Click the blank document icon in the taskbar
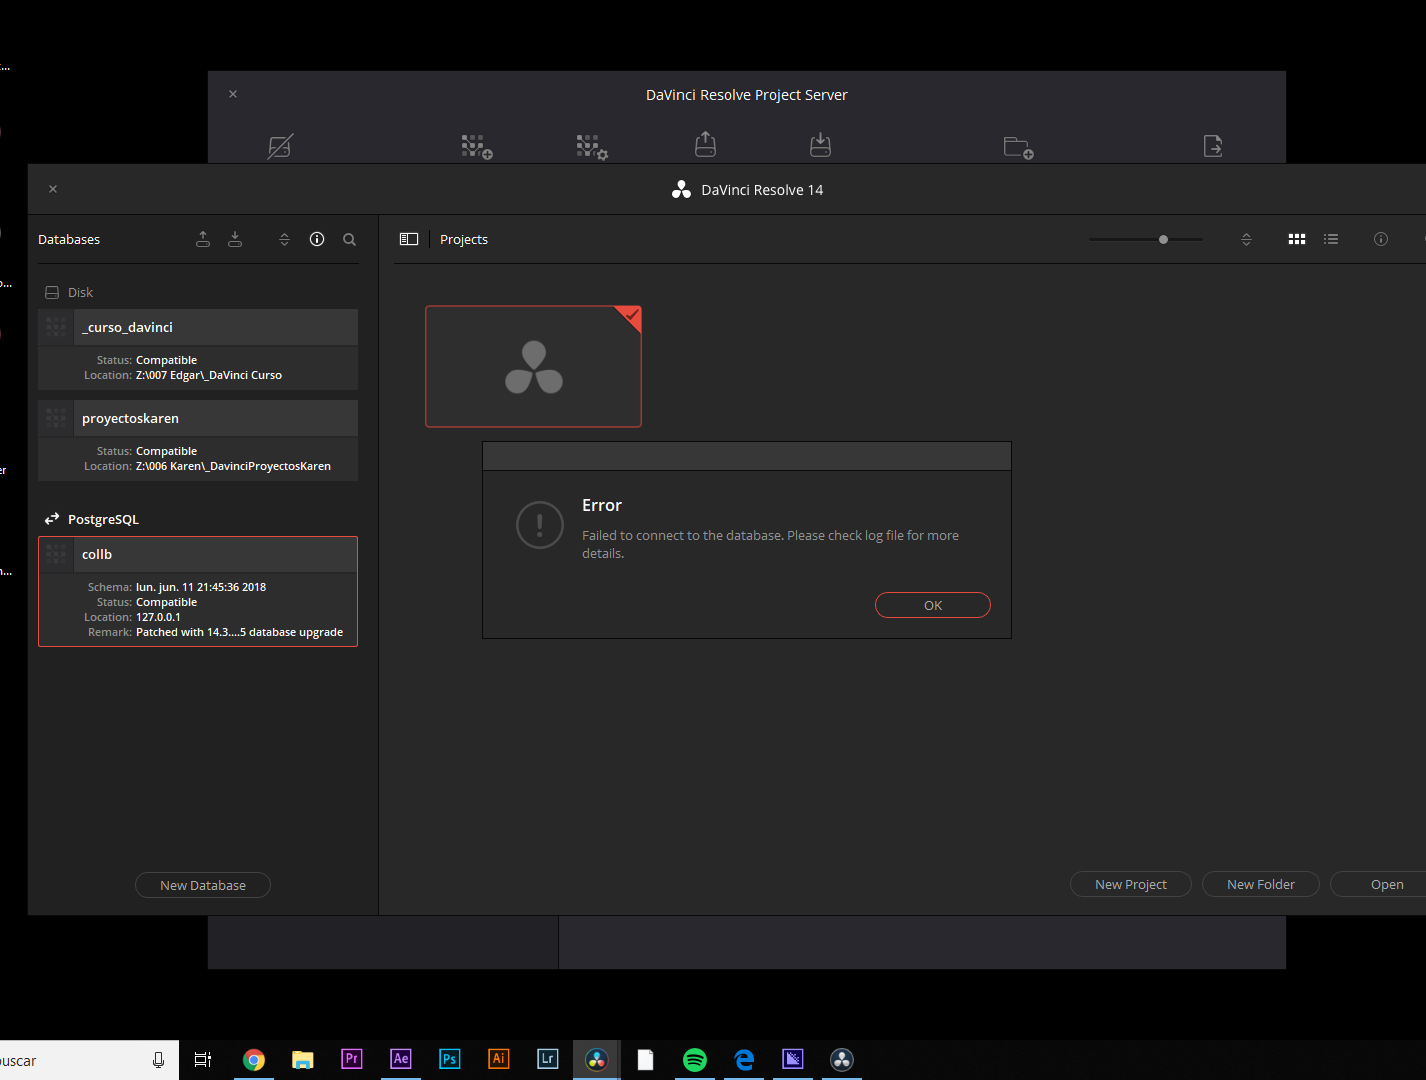The height and width of the screenshot is (1080, 1426). click(x=646, y=1060)
